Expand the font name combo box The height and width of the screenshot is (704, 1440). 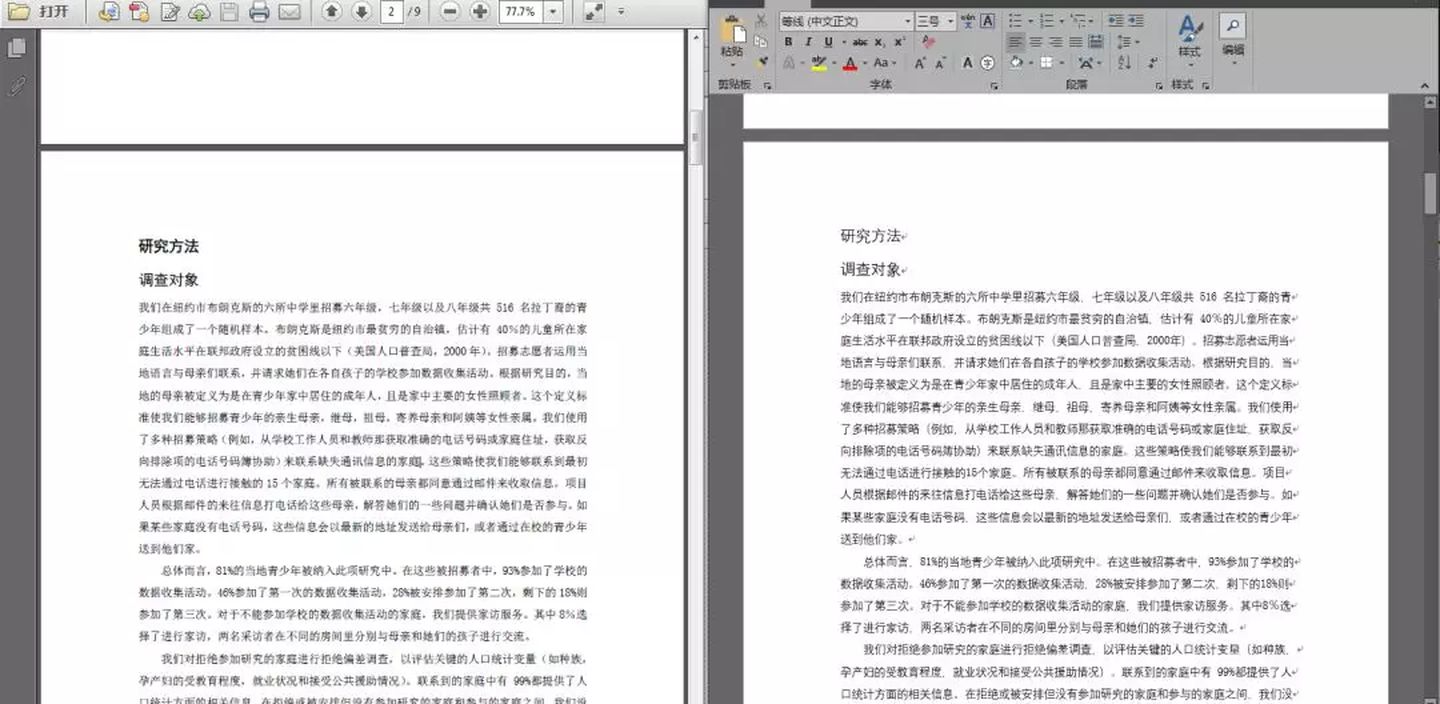click(x=907, y=21)
